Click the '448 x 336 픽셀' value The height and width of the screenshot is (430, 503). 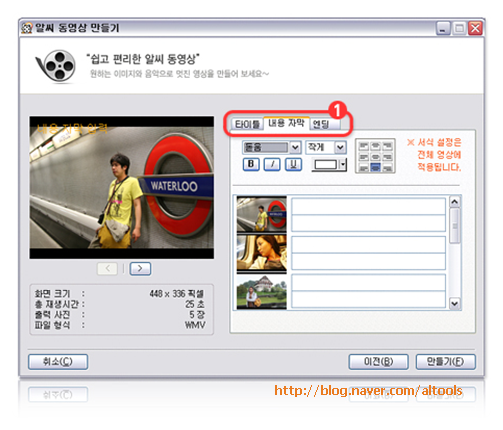coord(177,294)
